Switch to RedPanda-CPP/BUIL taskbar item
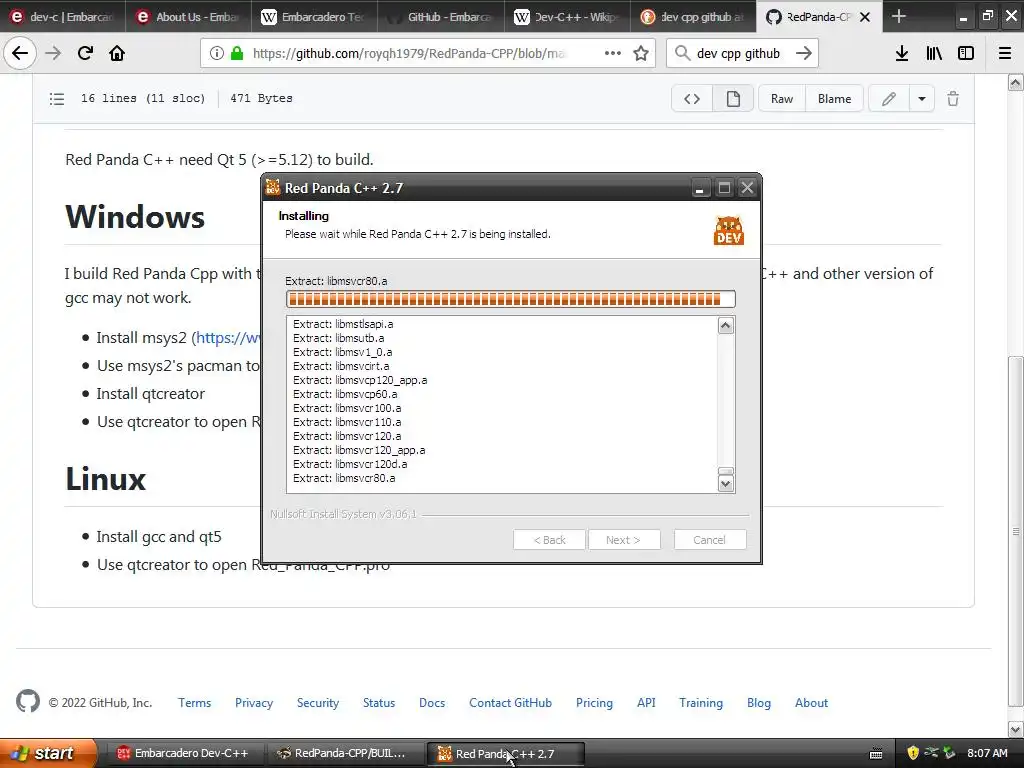 (x=344, y=753)
